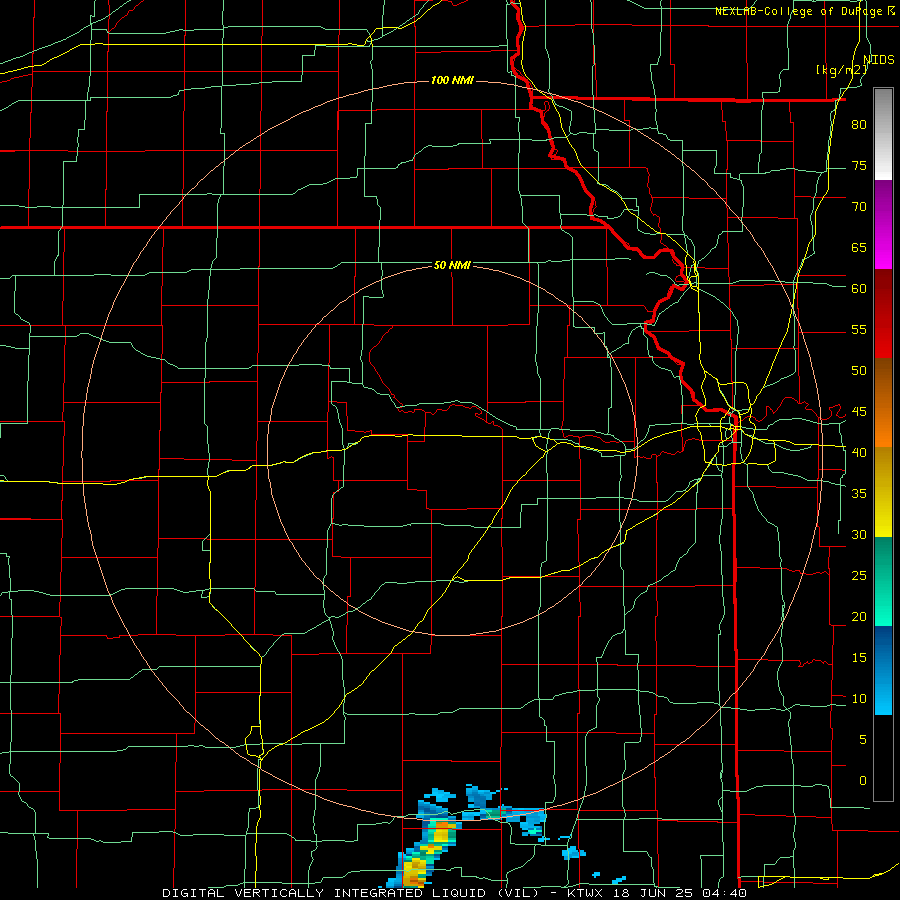The height and width of the screenshot is (900, 900).
Task: Select the 0 value on the color scale
Action: coord(863,781)
